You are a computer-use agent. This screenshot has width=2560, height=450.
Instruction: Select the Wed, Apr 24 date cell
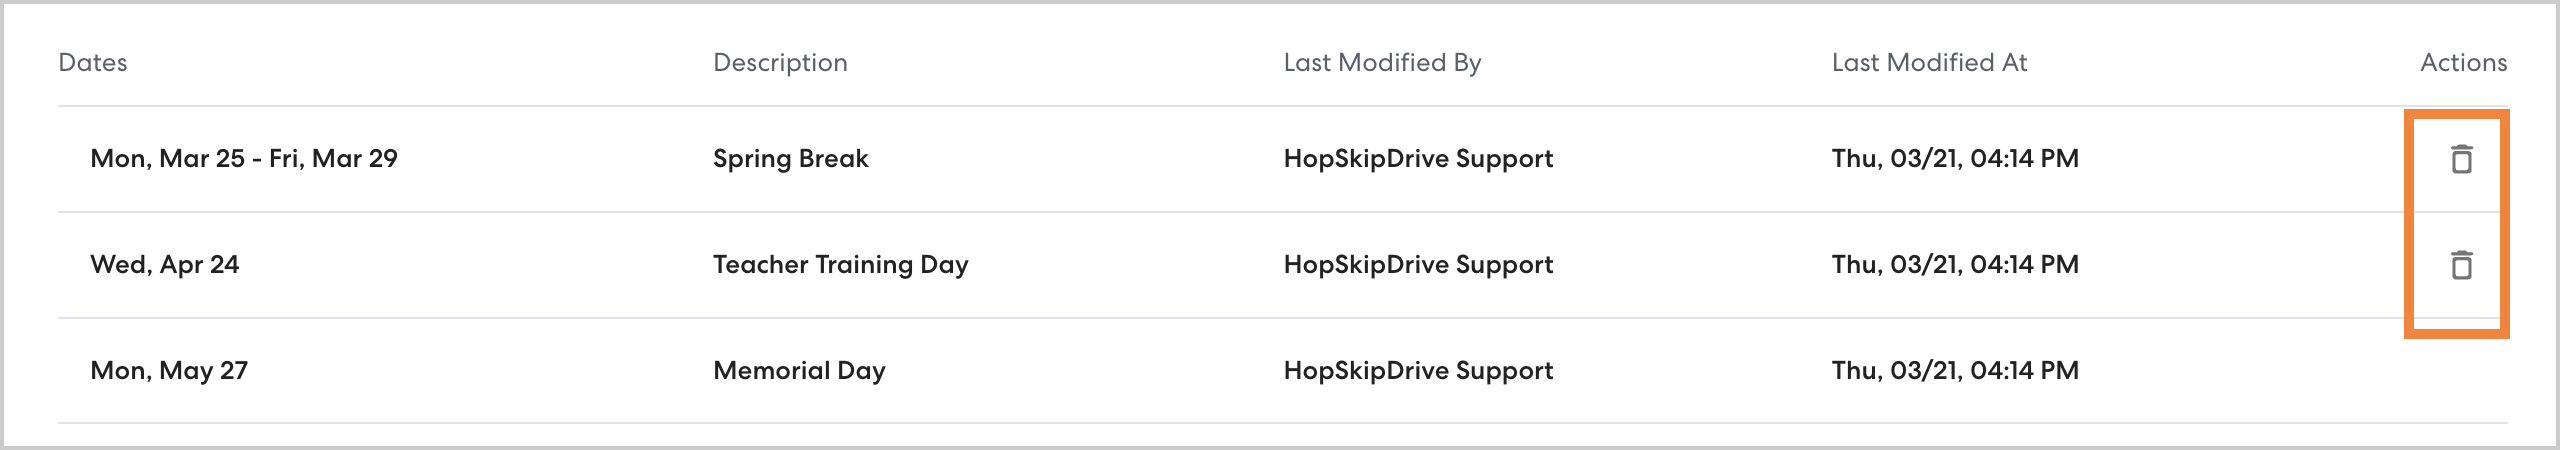pos(165,264)
